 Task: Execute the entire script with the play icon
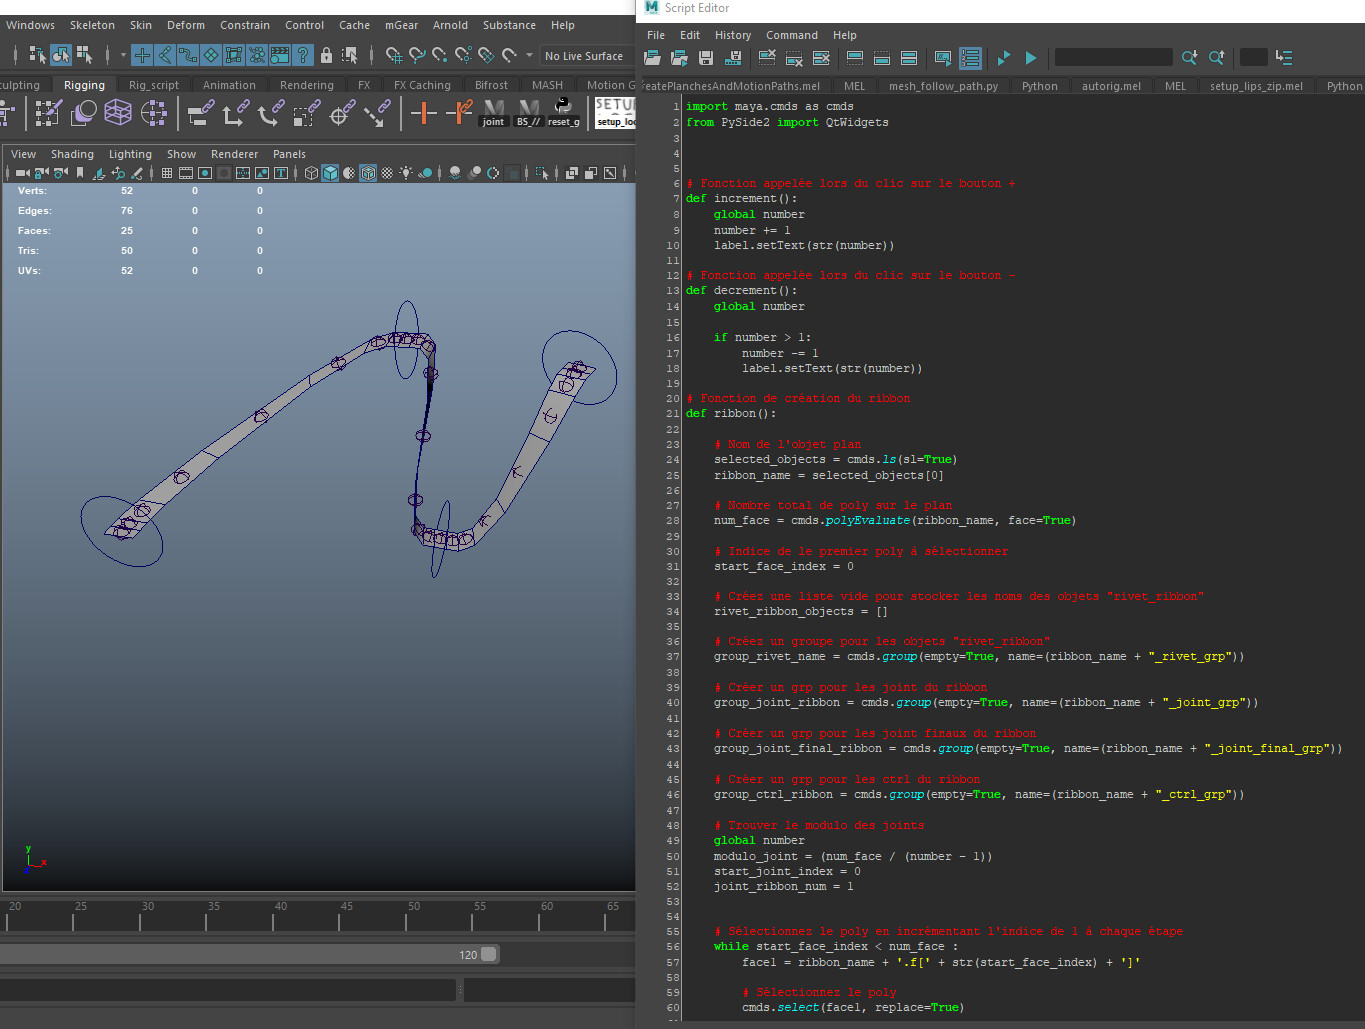point(1031,58)
